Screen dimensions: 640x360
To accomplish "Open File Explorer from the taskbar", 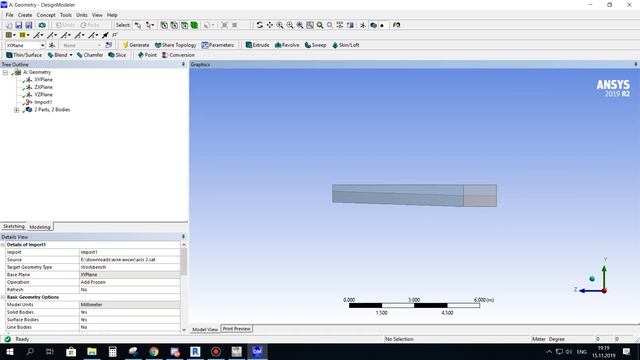I will point(92,351).
